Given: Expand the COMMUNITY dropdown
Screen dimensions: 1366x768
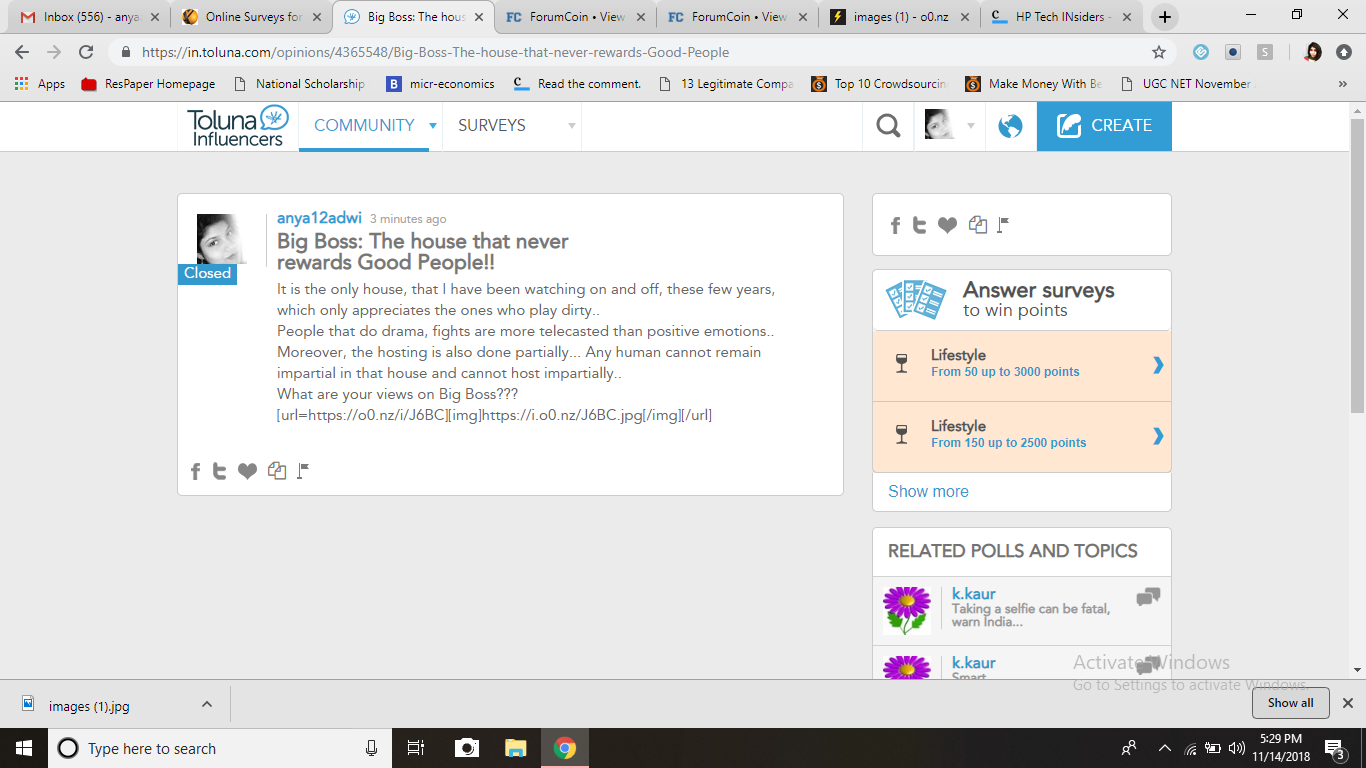Looking at the screenshot, I should tap(433, 126).
